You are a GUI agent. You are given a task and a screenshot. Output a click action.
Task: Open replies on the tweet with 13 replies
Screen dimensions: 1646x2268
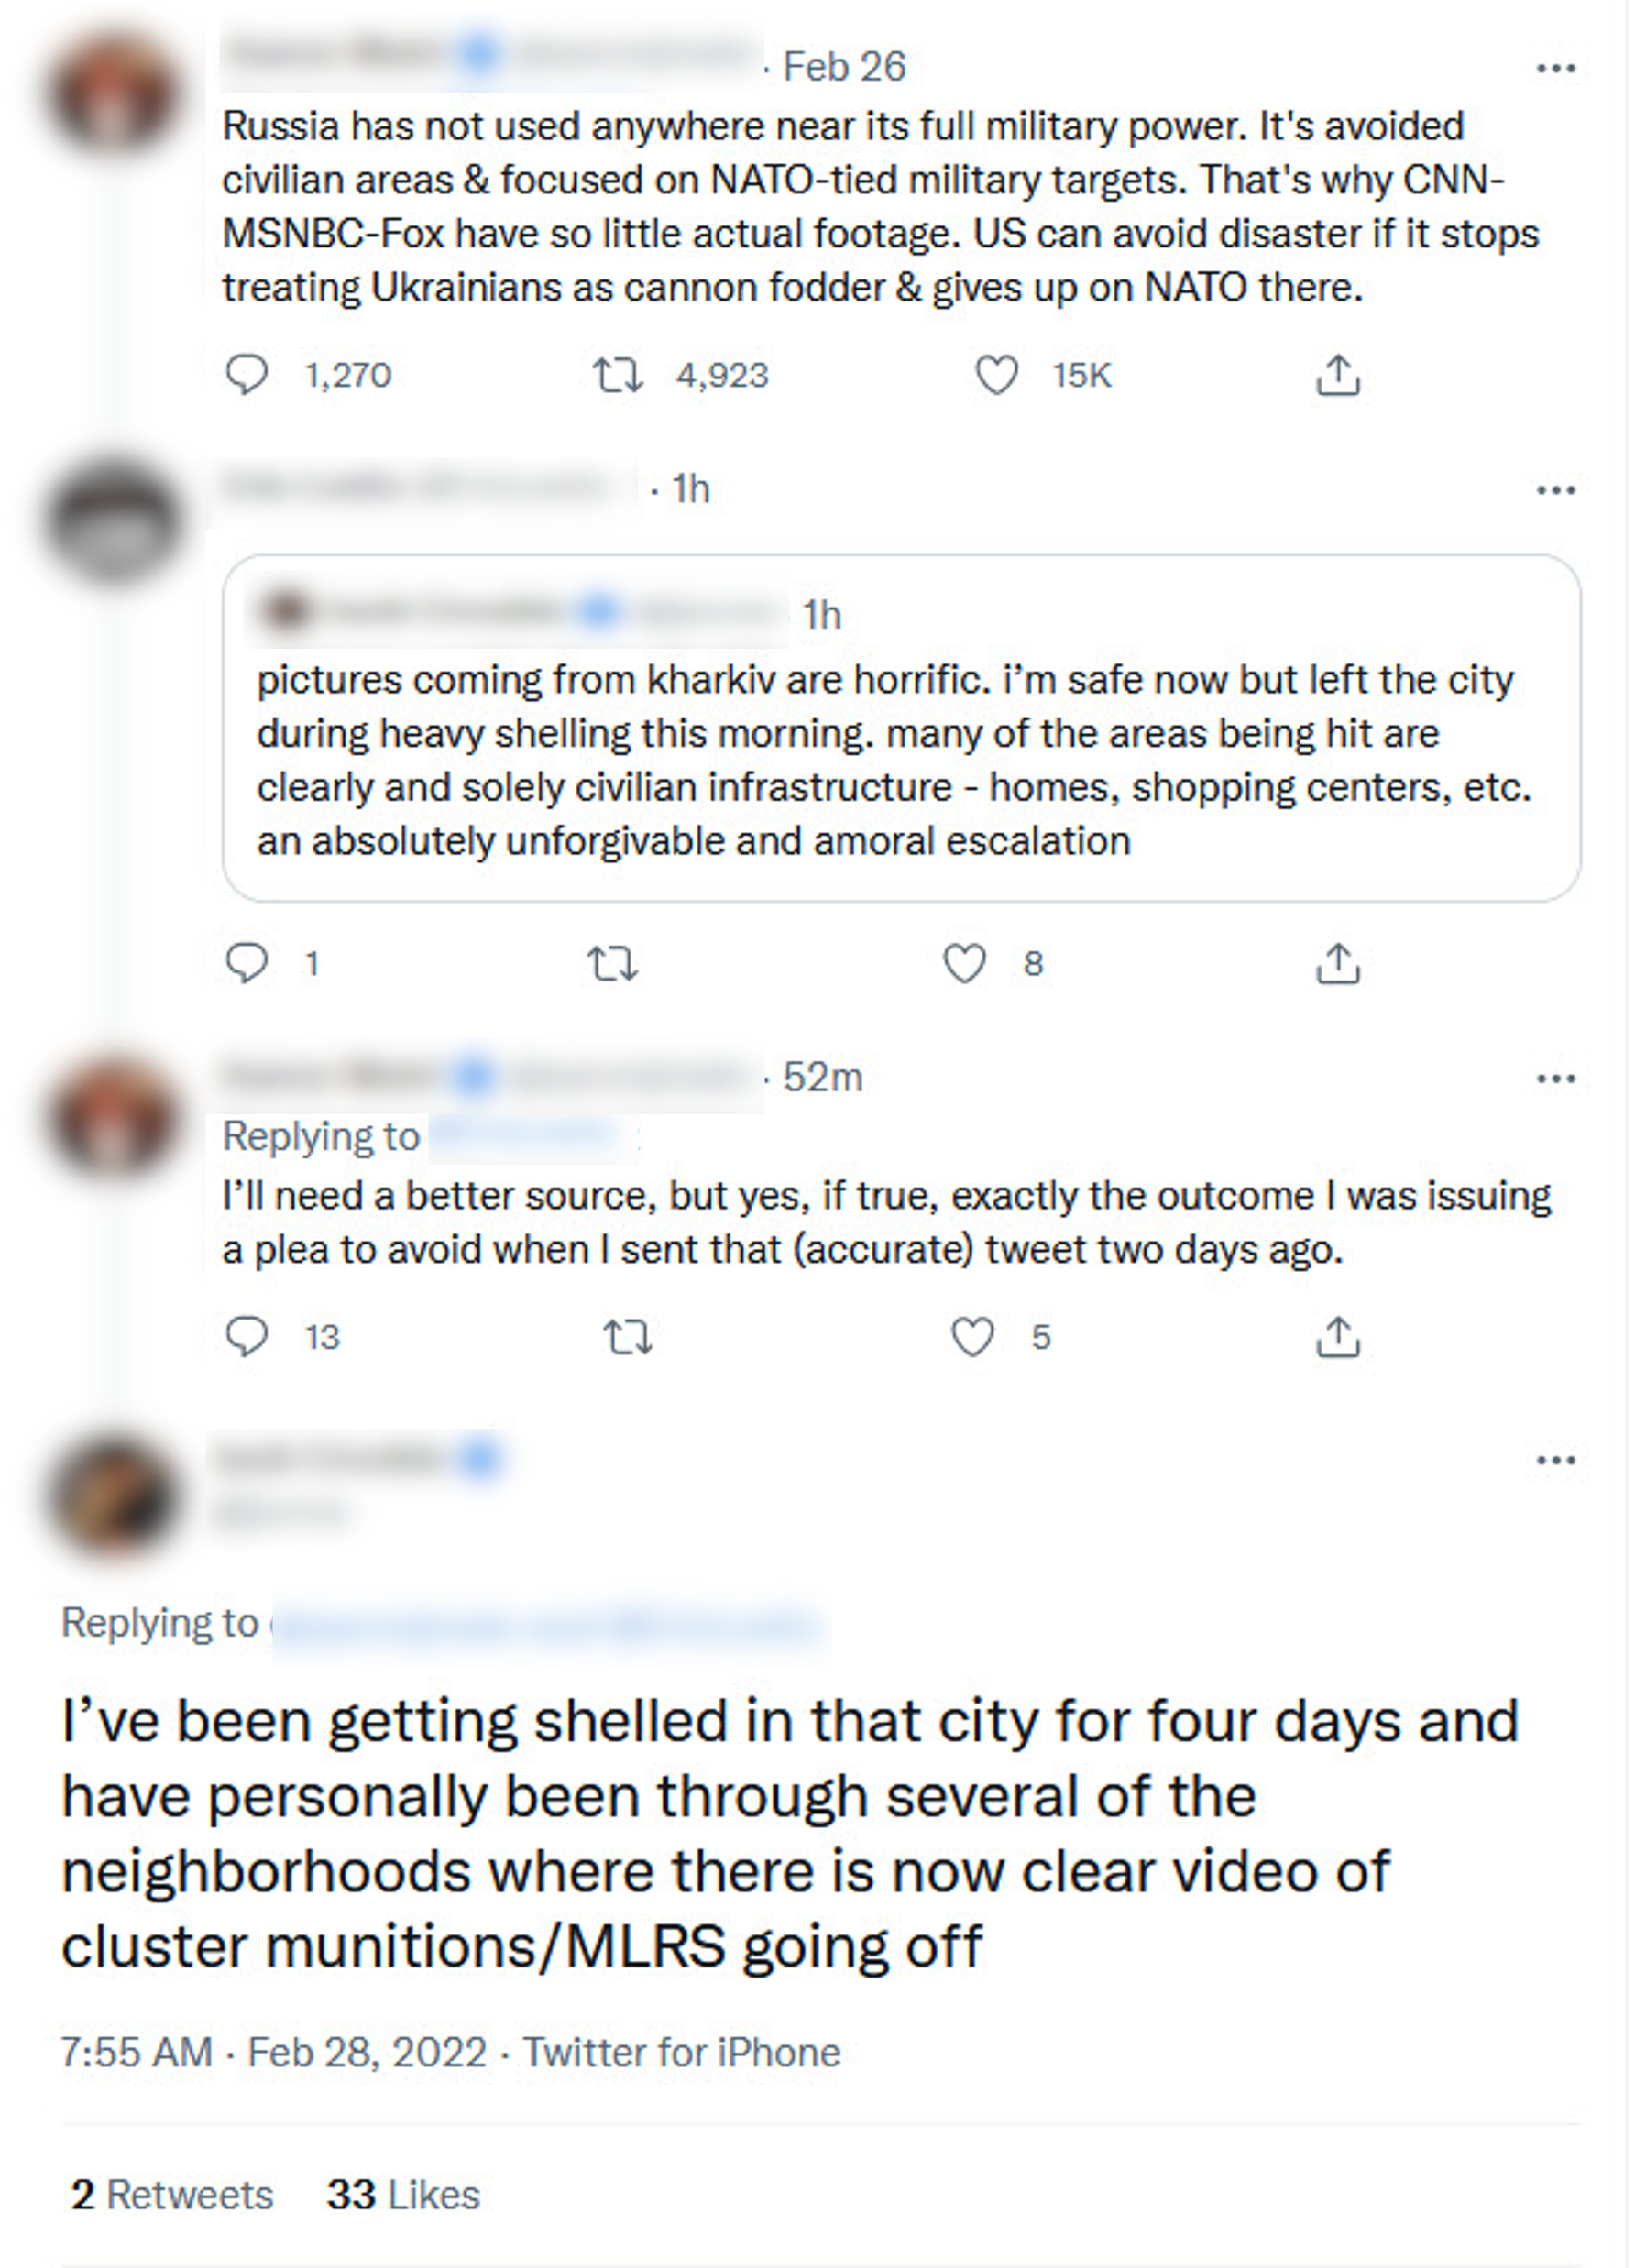pyautogui.click(x=246, y=1337)
